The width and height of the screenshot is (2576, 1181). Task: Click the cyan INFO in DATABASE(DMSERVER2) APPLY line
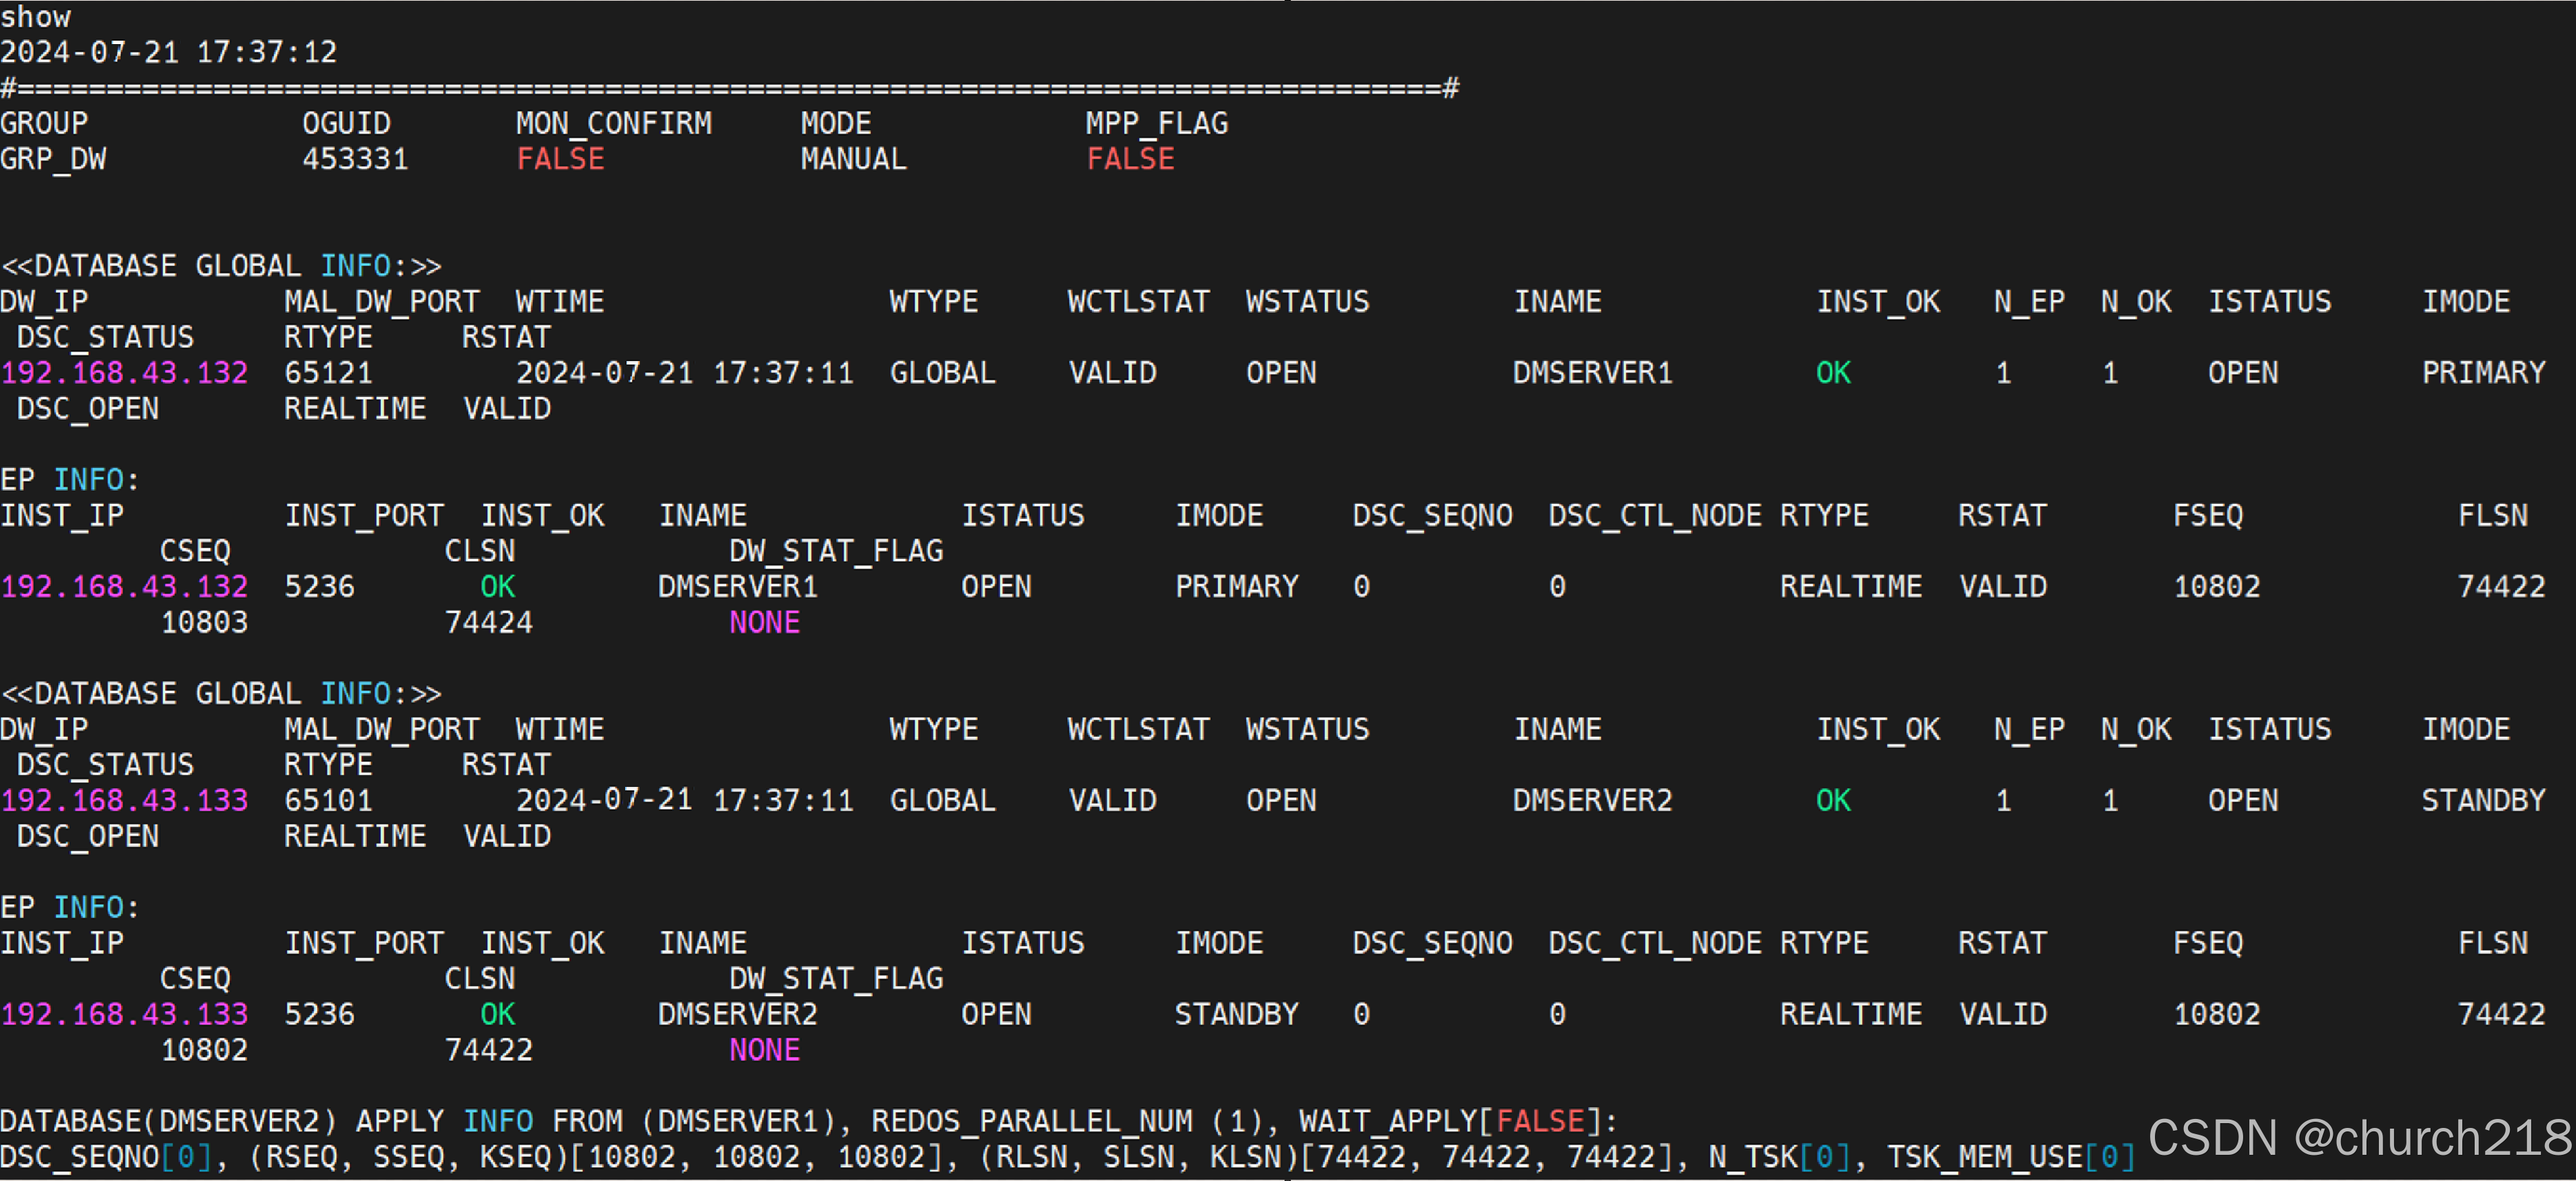click(x=497, y=1121)
